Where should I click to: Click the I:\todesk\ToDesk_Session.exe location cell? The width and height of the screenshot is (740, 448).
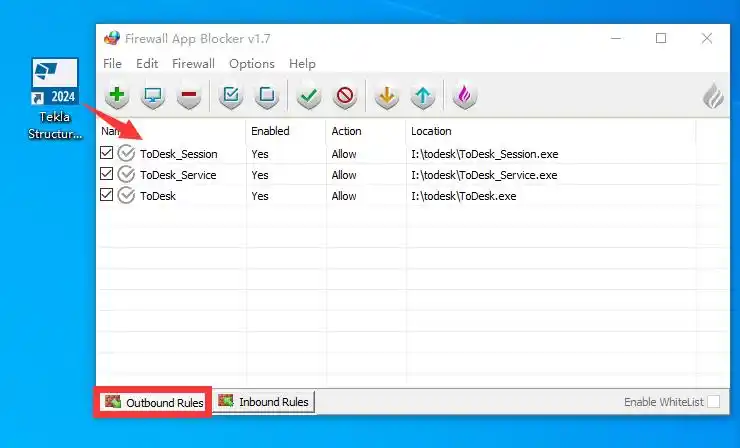[485, 154]
